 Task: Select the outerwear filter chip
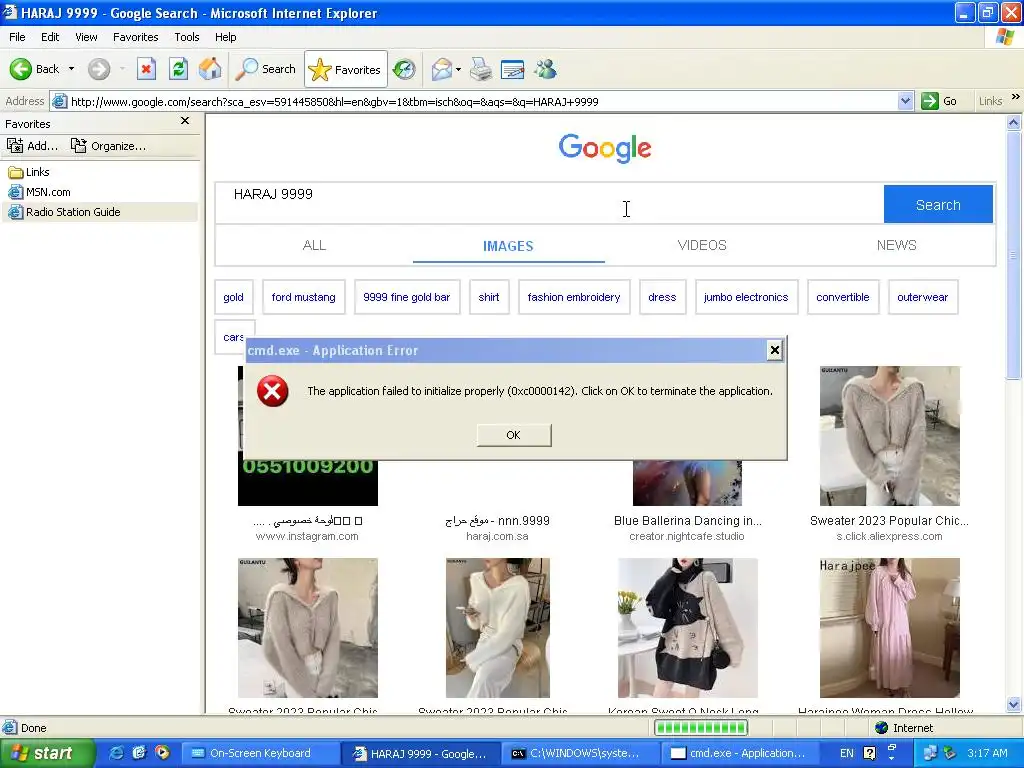pos(922,297)
